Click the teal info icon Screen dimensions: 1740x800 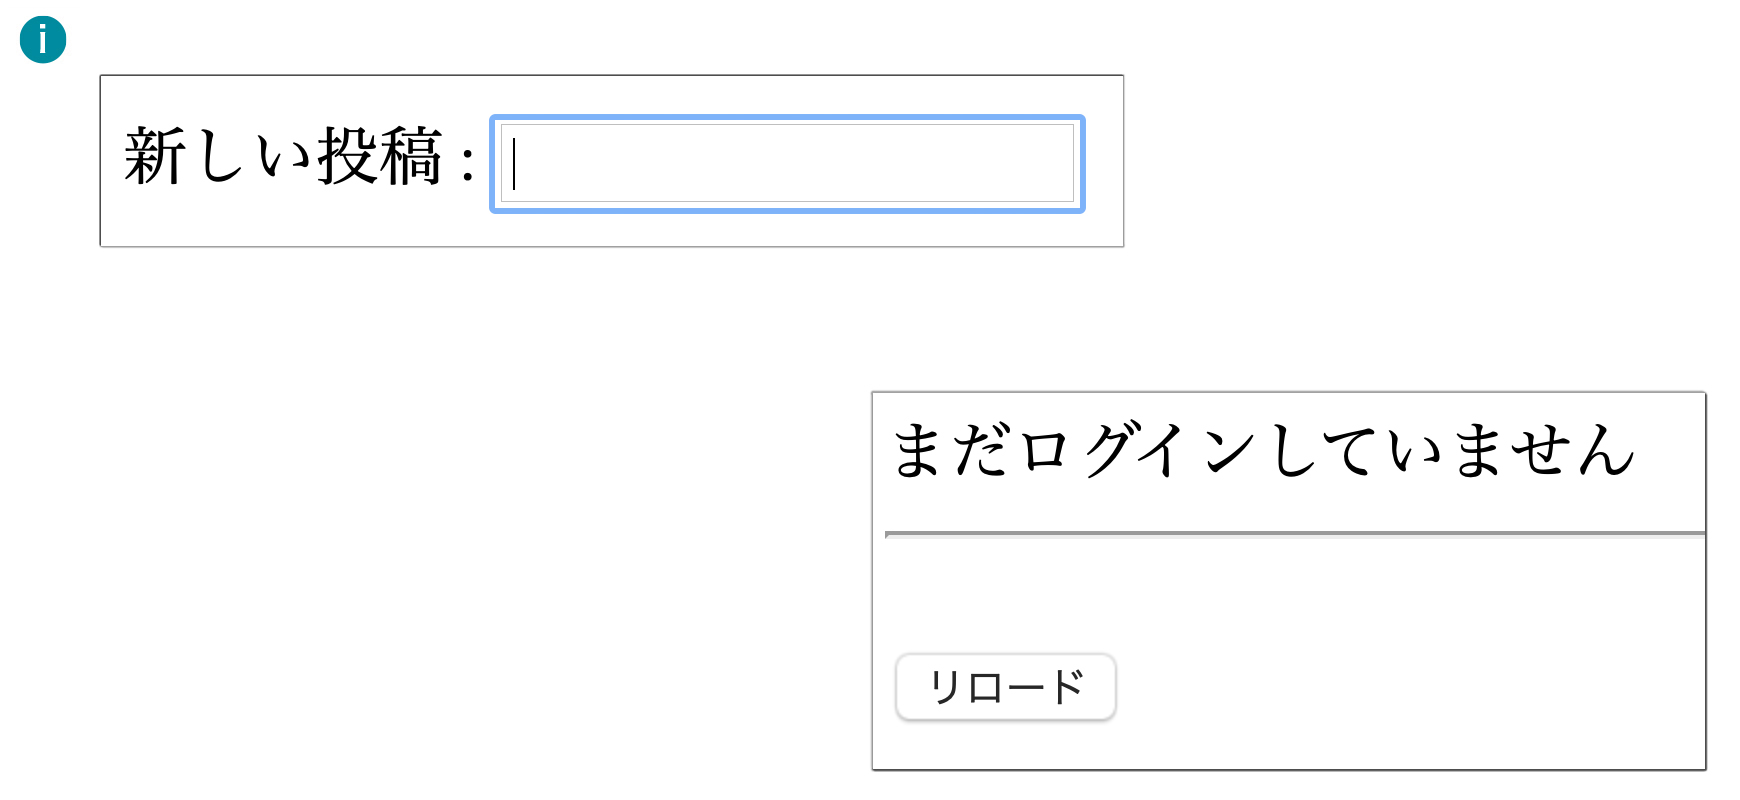point(43,40)
